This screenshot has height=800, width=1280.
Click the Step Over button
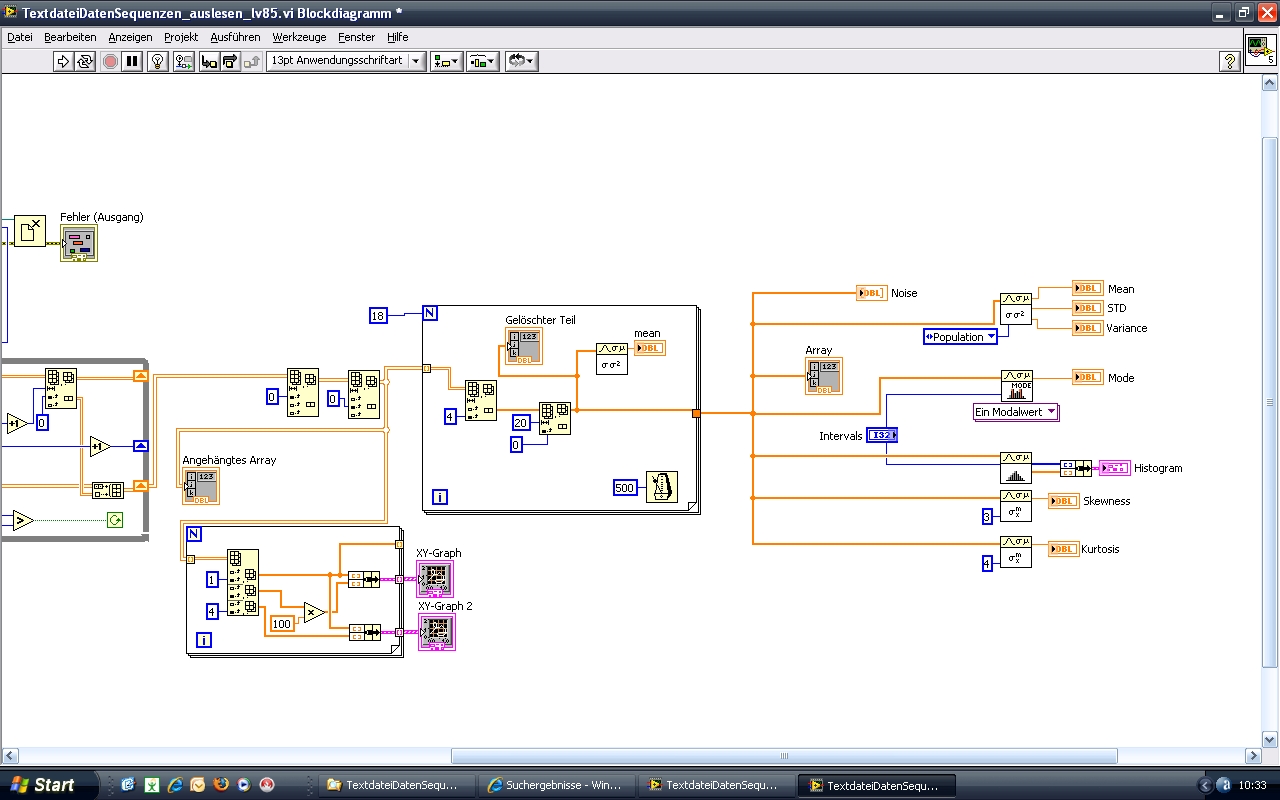[231, 61]
